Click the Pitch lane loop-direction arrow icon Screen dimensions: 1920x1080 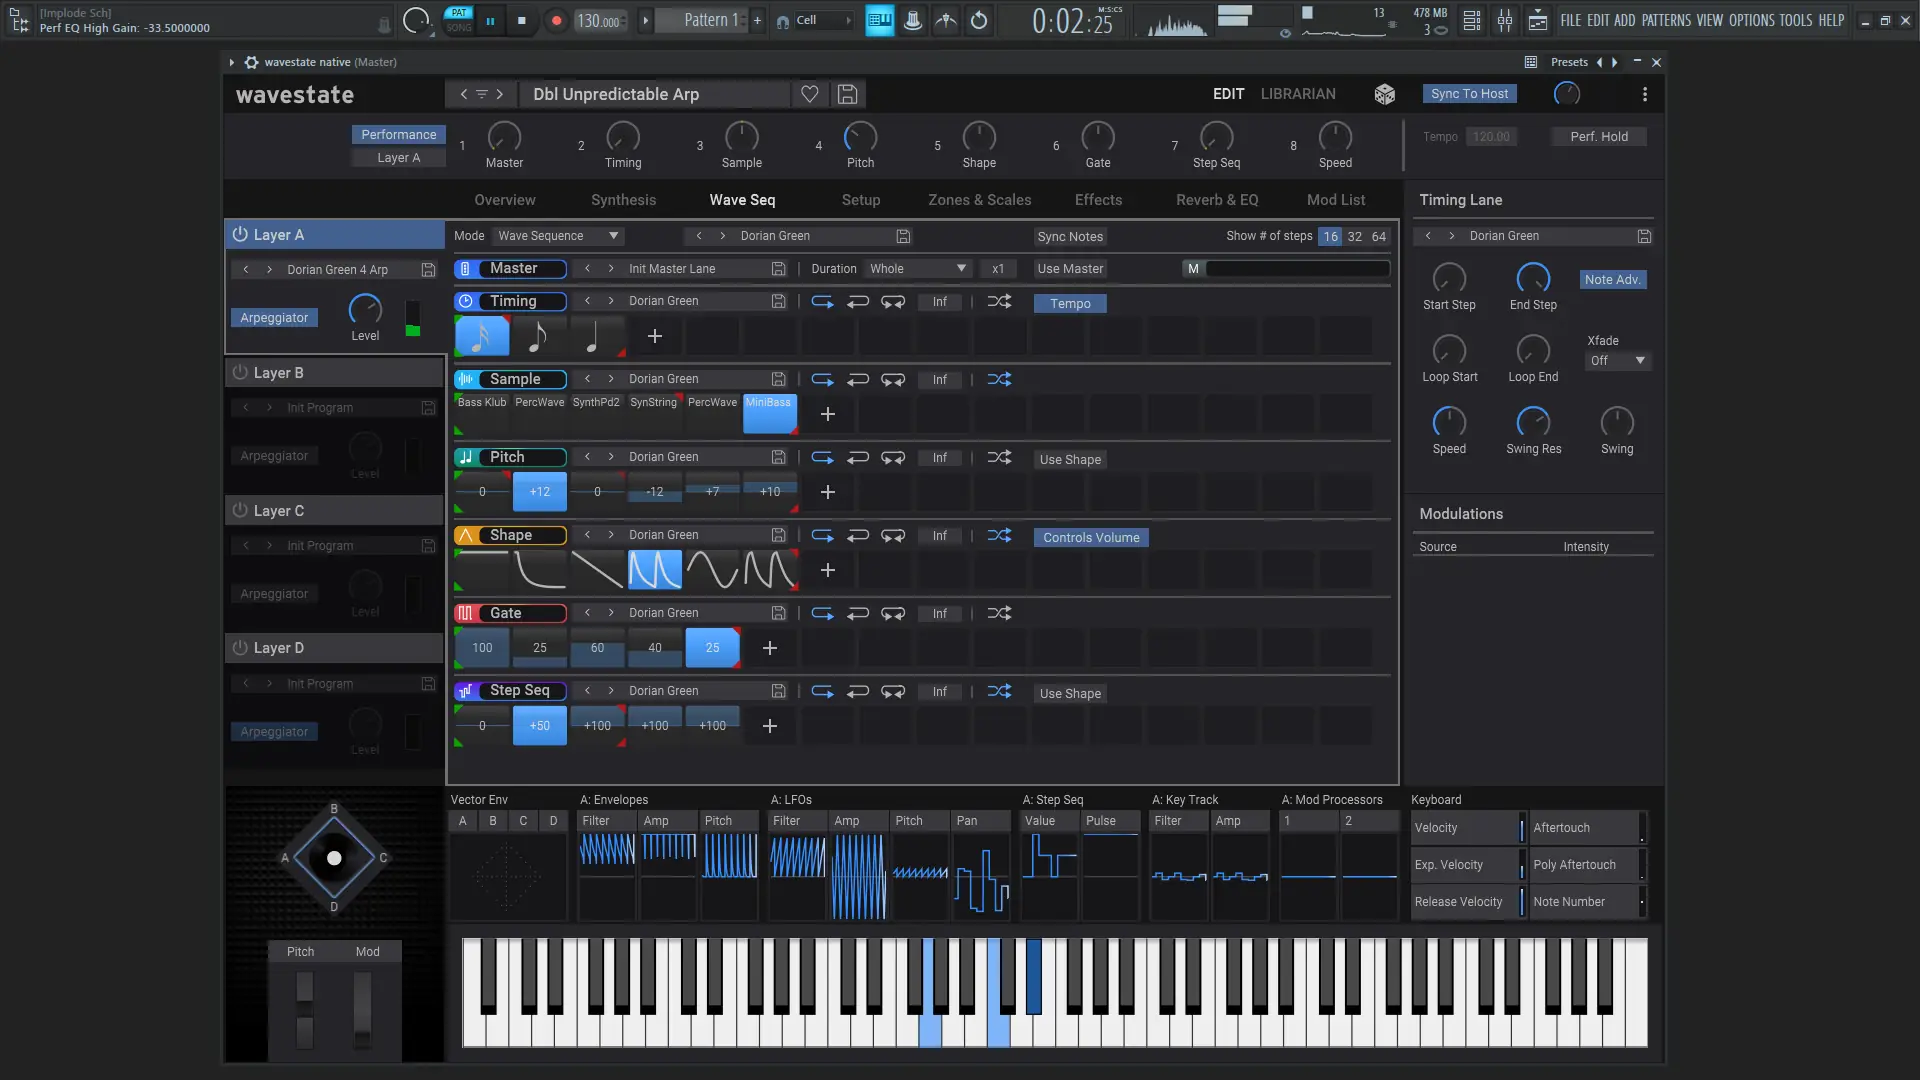pos(822,457)
